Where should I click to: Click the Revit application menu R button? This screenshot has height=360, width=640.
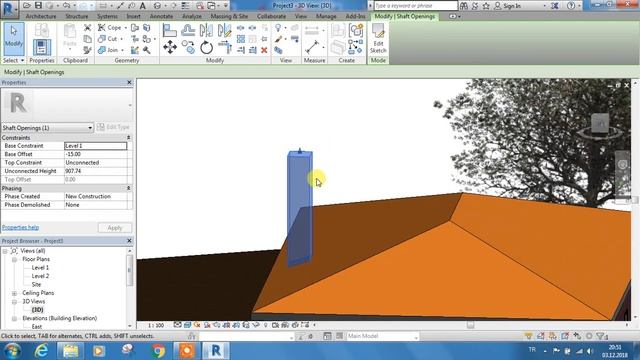pos(9,9)
